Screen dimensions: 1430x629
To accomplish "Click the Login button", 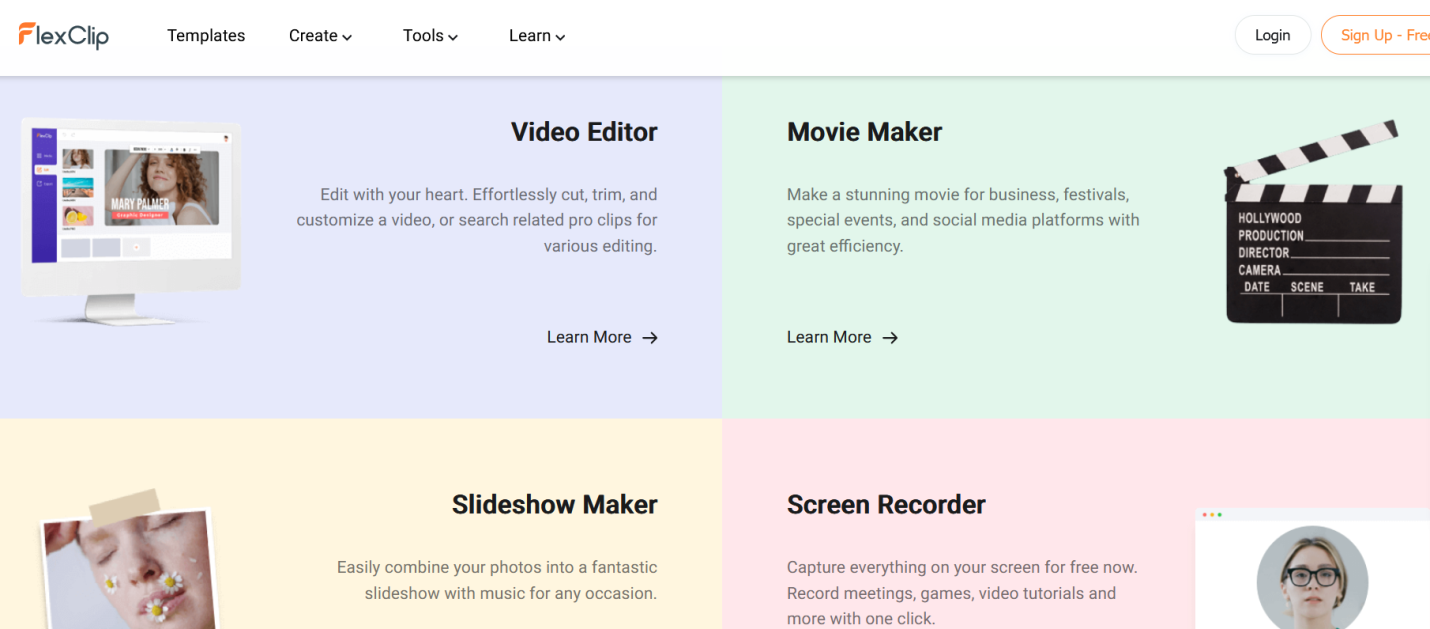I will (1272, 35).
